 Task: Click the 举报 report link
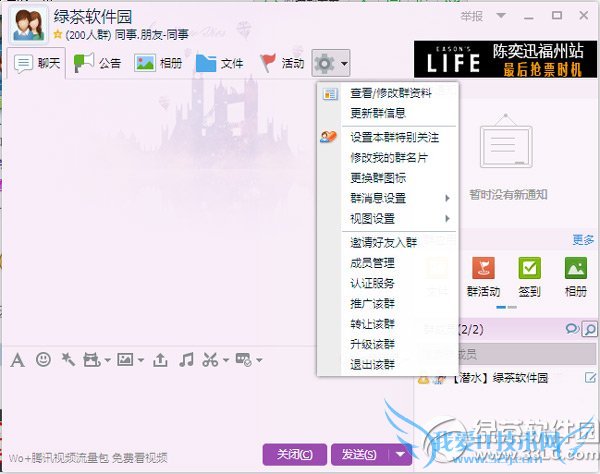471,16
